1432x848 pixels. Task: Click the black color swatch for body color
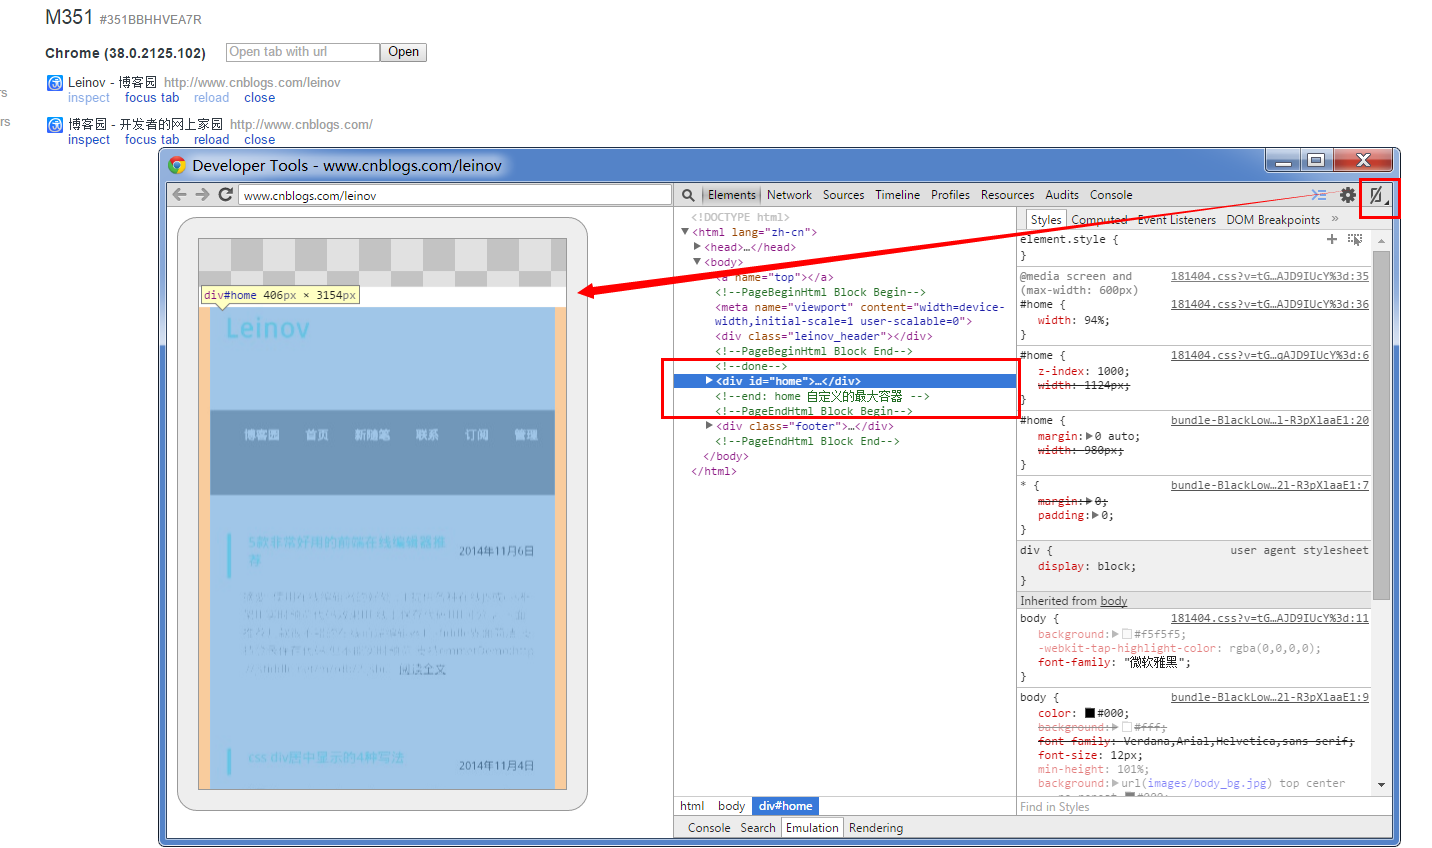[x=1090, y=713]
